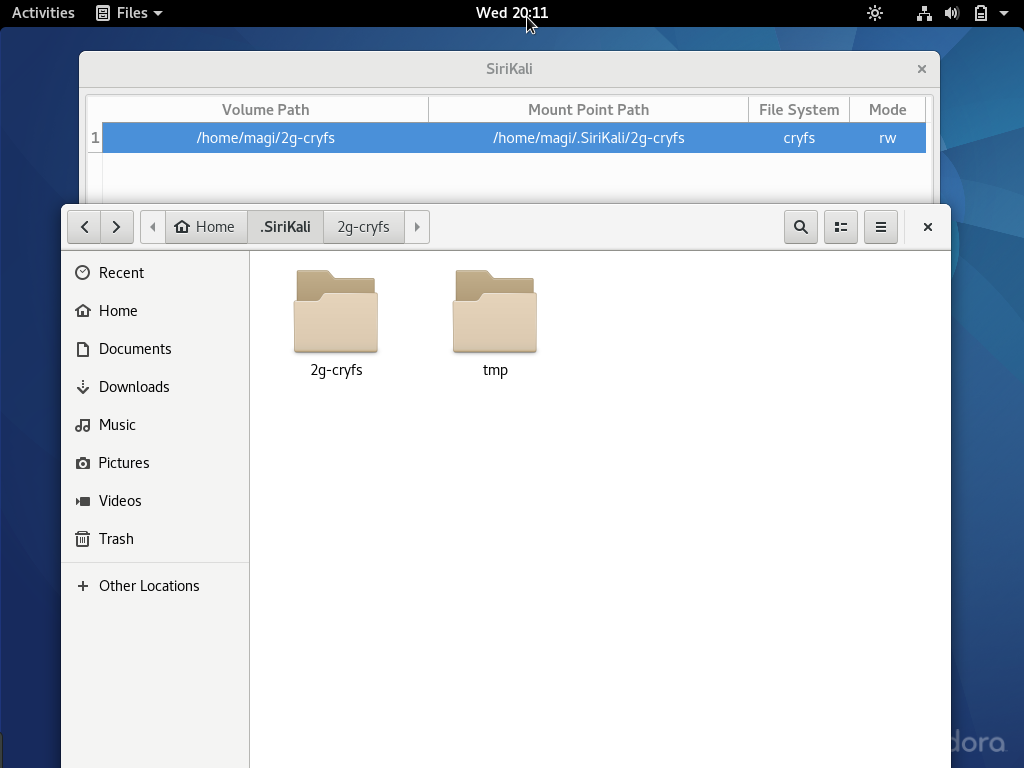The width and height of the screenshot is (1024, 768).
Task: Open Documents in the sidebar
Action: (155, 349)
